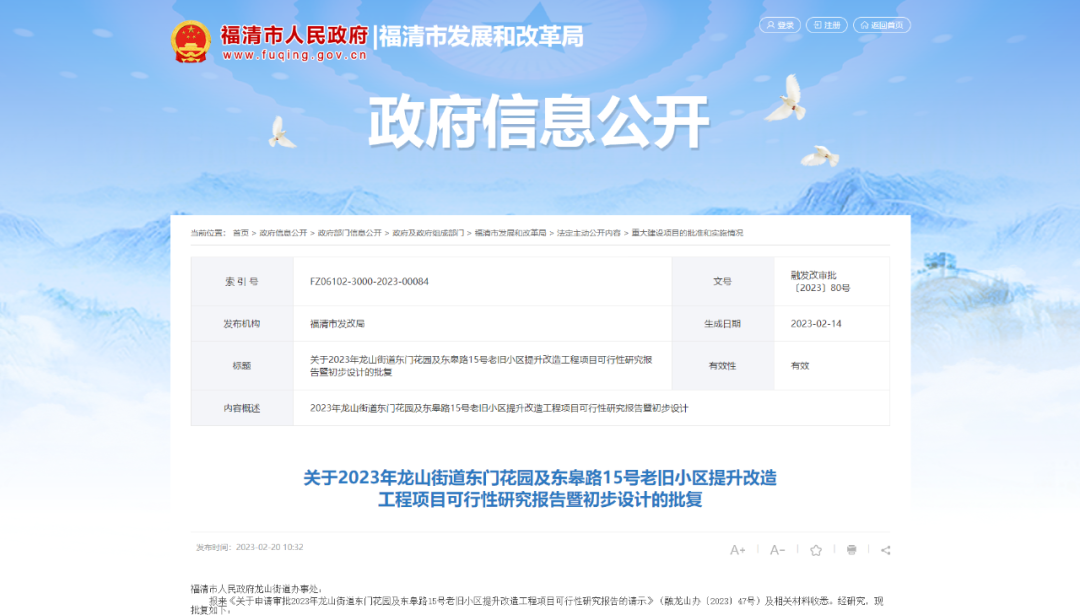Image resolution: width=1080 pixels, height=615 pixels.
Task: Click the 注册 register button
Action: [826, 25]
